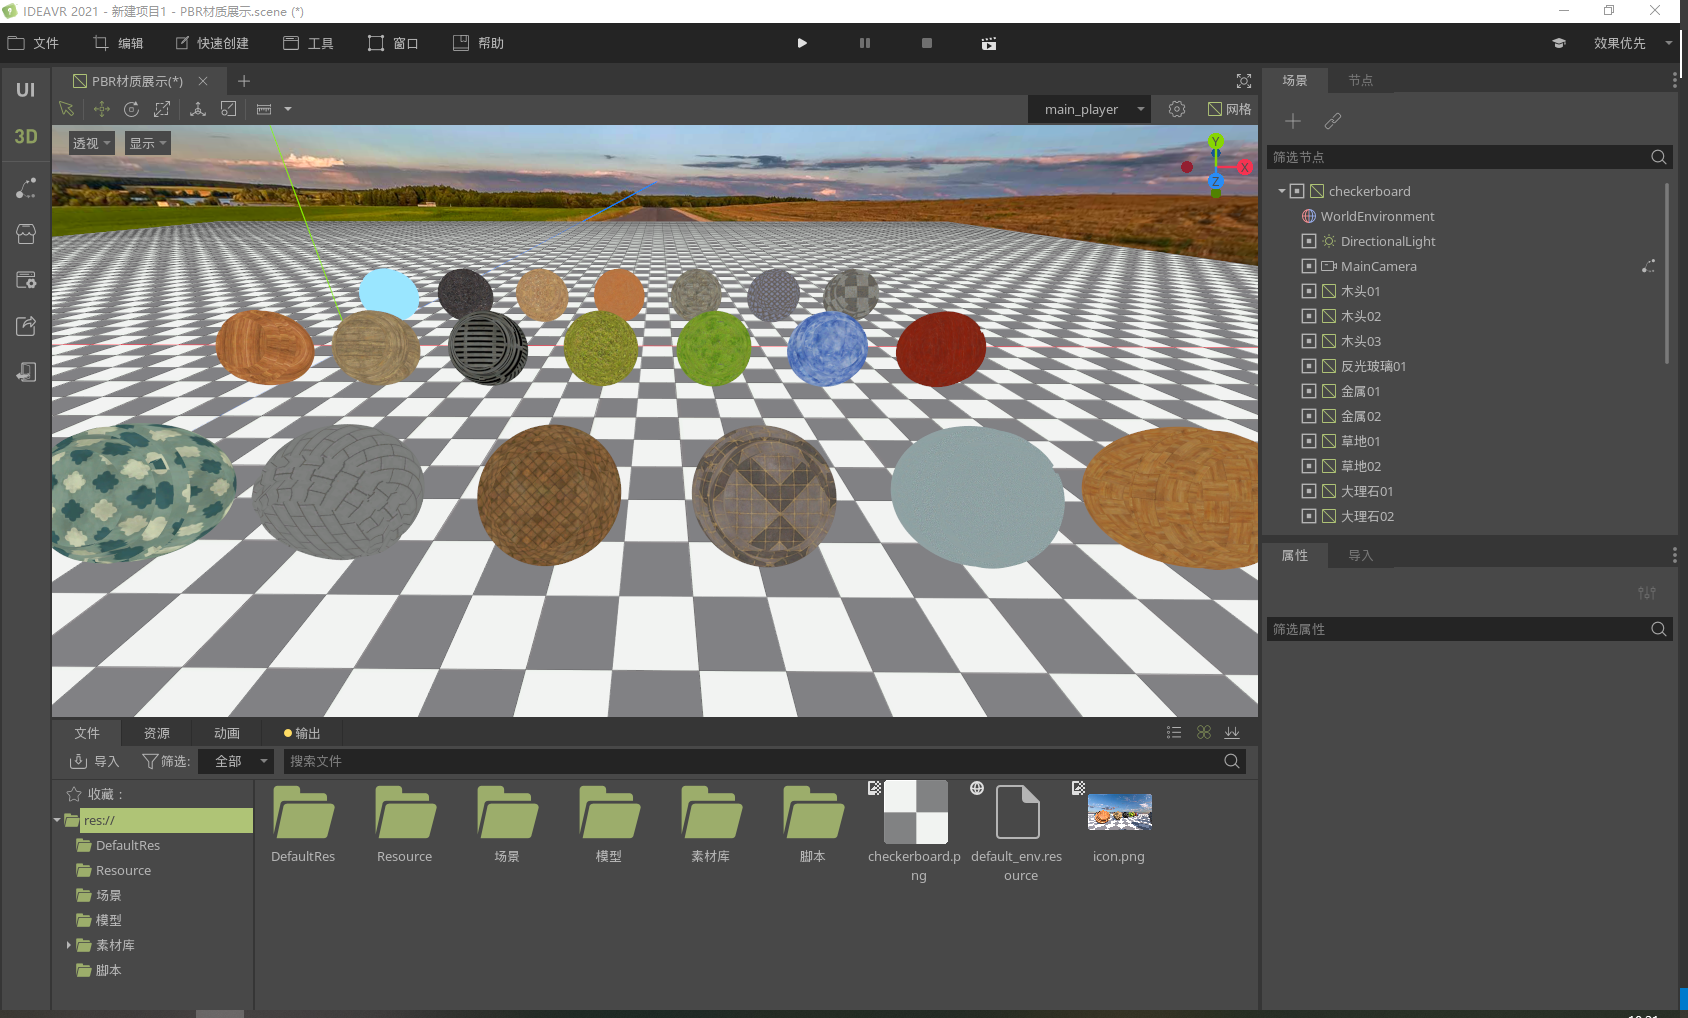Open the project settings sidebar icon
1688x1018 pixels.
tap(26, 280)
